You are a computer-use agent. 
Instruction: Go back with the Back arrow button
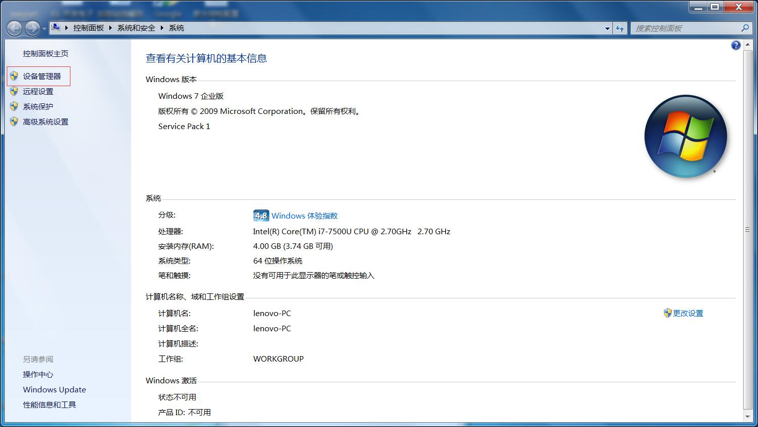(x=15, y=29)
